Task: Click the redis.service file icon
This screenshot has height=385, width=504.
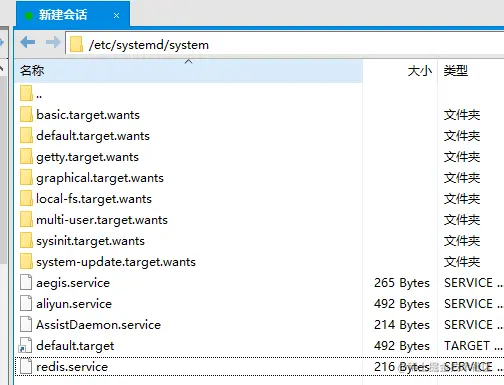Action: coord(26,366)
